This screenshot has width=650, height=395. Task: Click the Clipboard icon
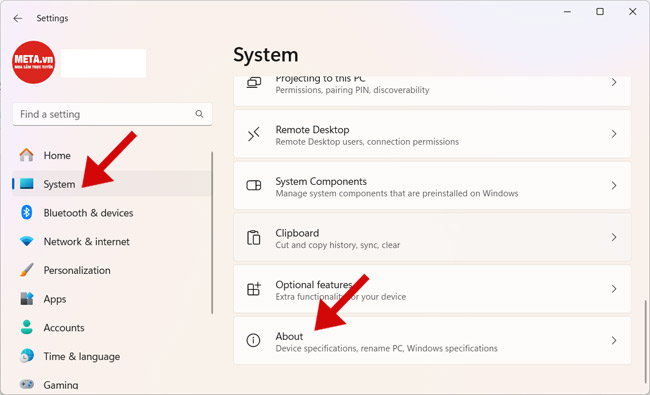(254, 237)
